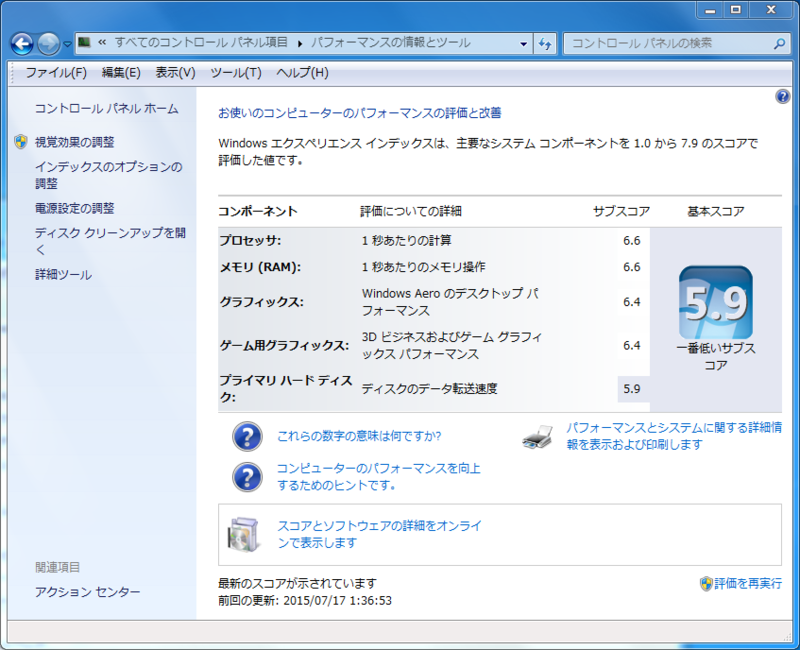The image size is (800, 650).
Task: Minimize the window
Action: click(710, 9)
